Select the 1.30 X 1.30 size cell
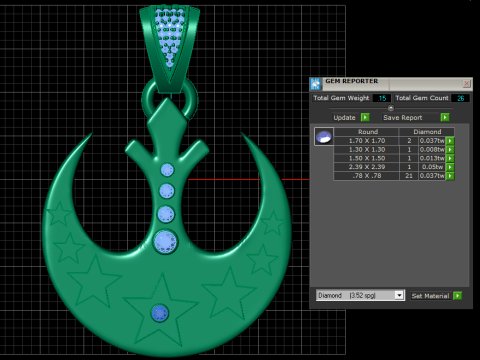 tap(367, 149)
